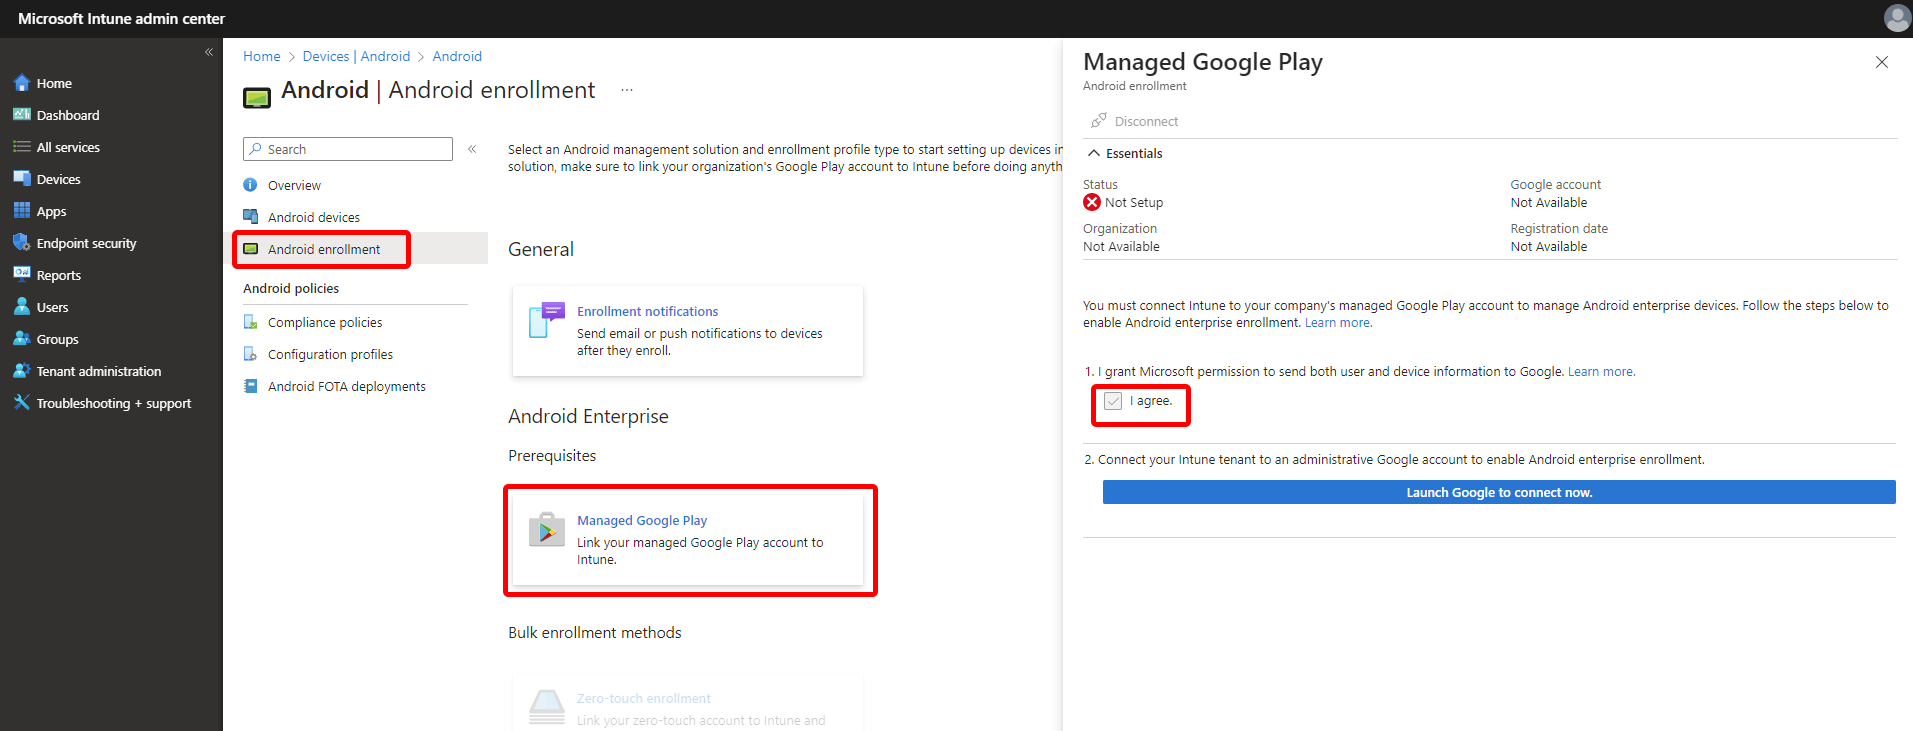Screen dimensions: 1913x731
Task: Open Configuration profiles menu item
Action: (330, 354)
